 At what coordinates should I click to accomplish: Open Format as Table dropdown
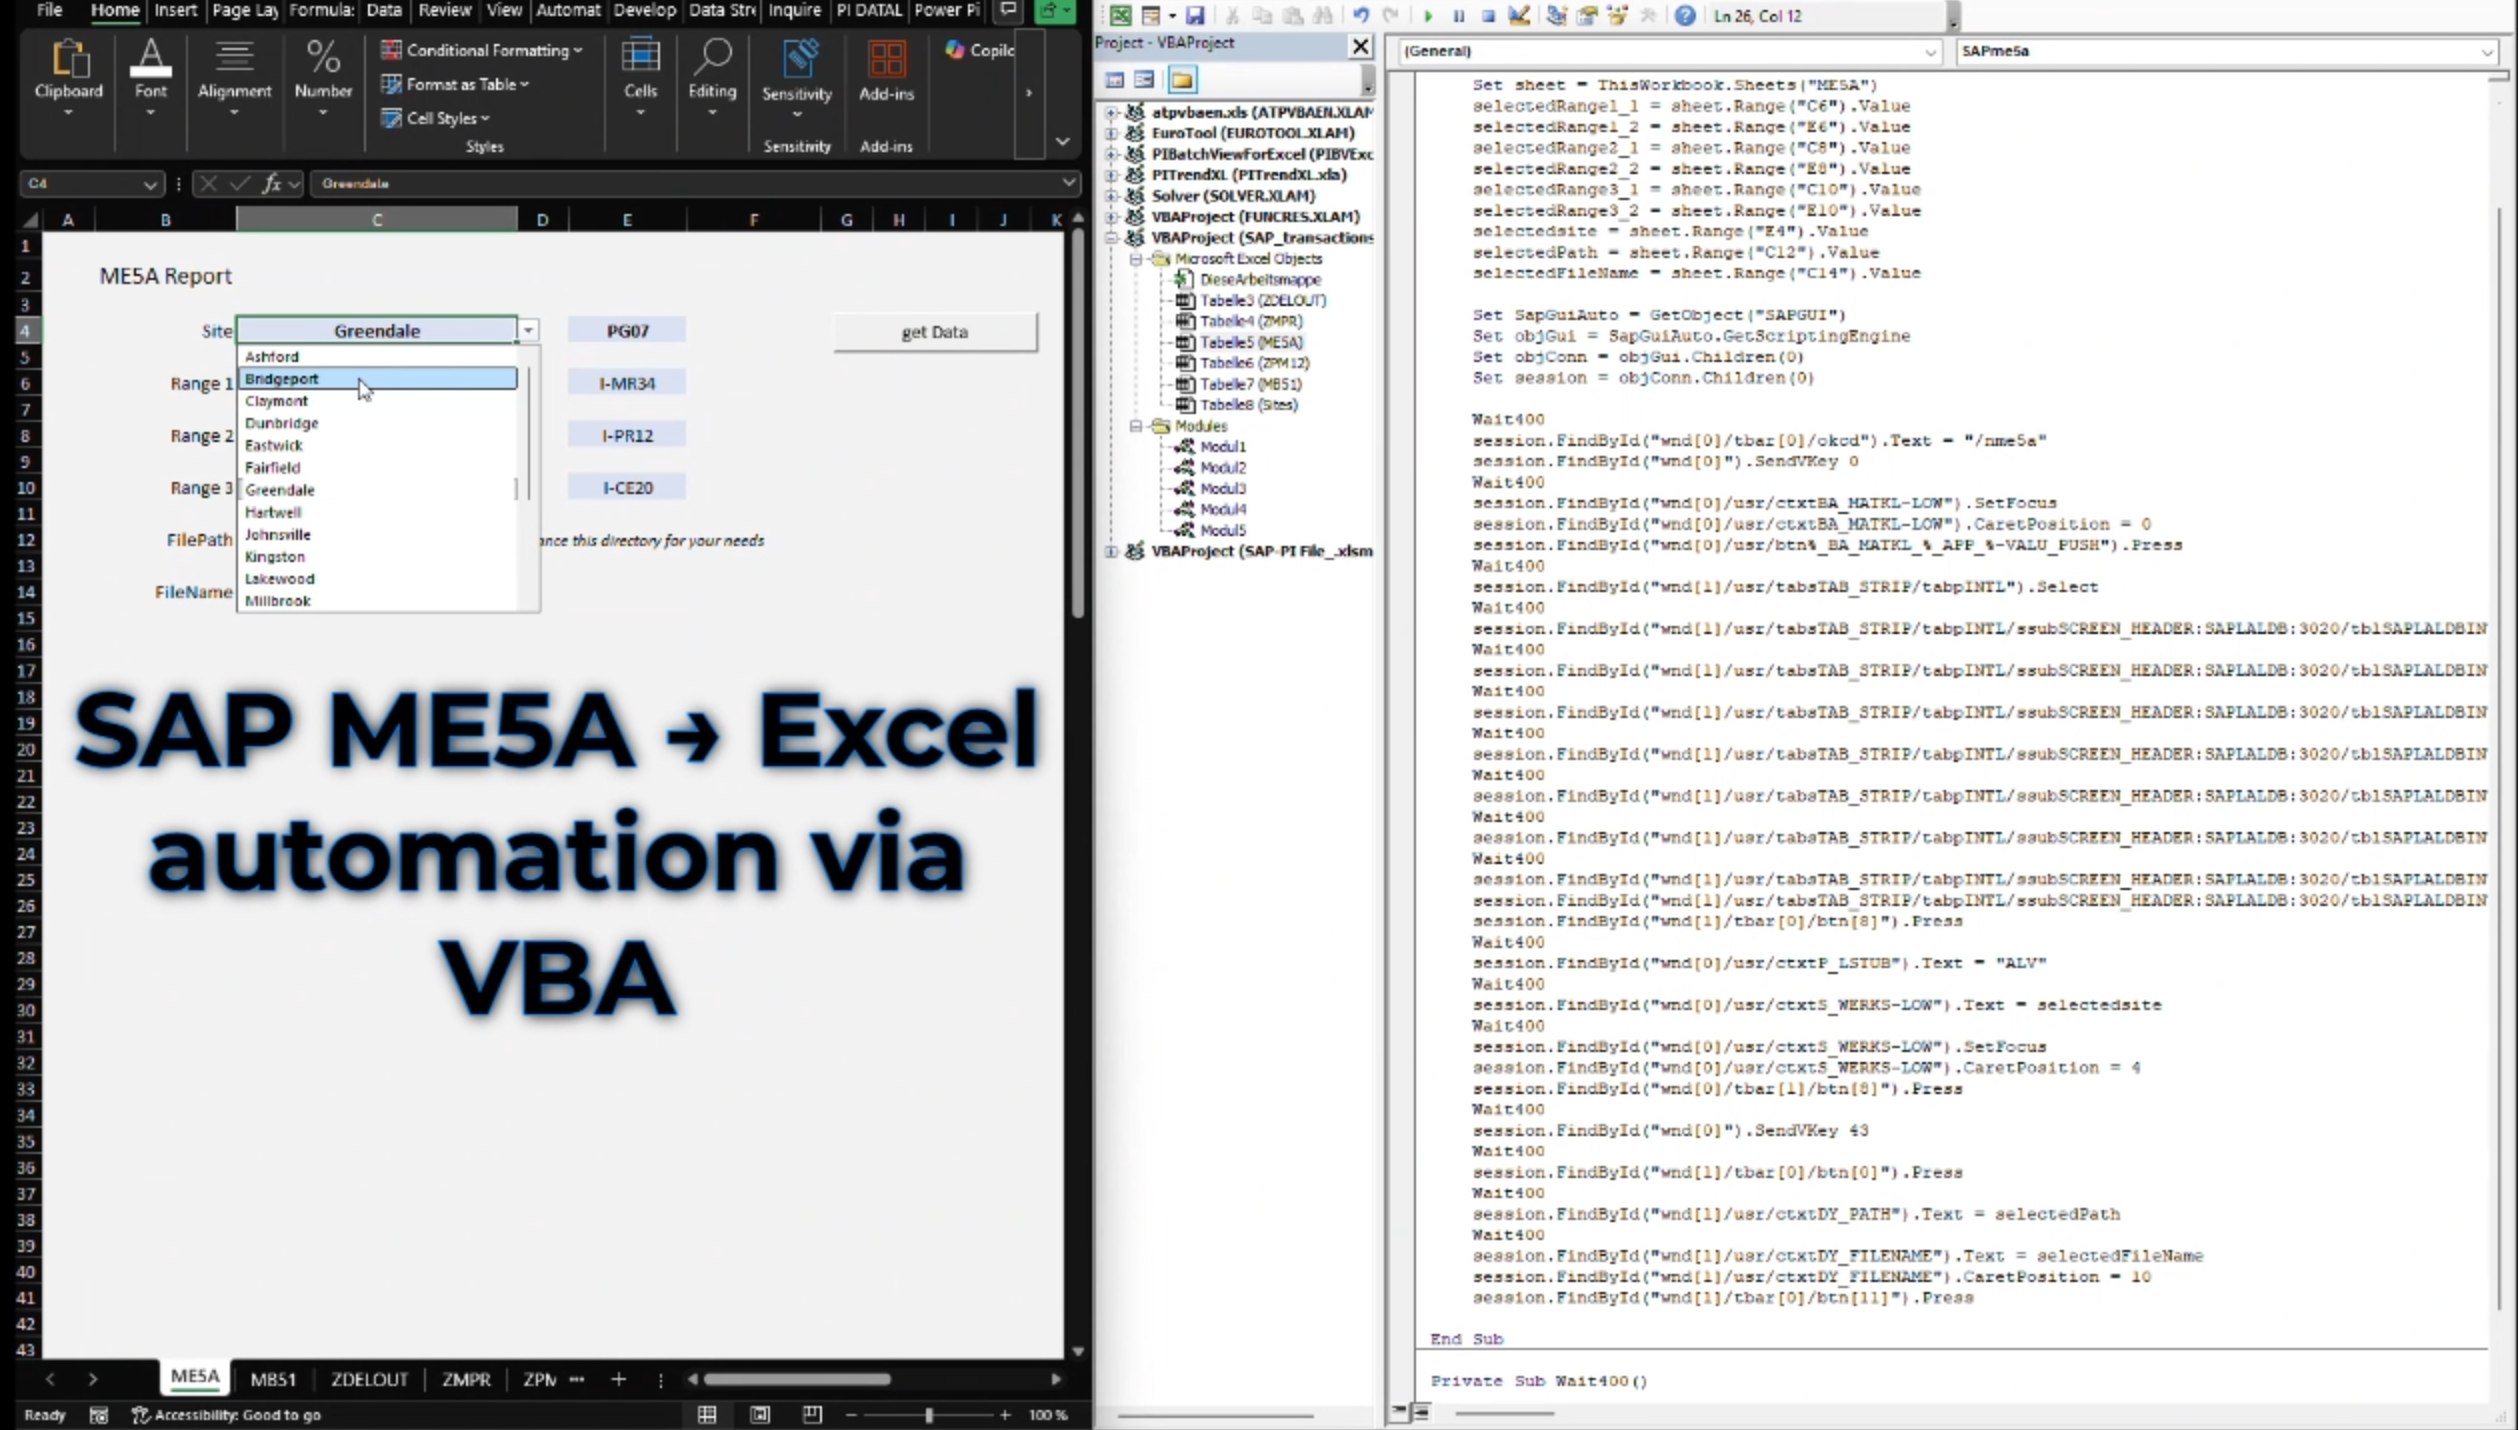[455, 84]
